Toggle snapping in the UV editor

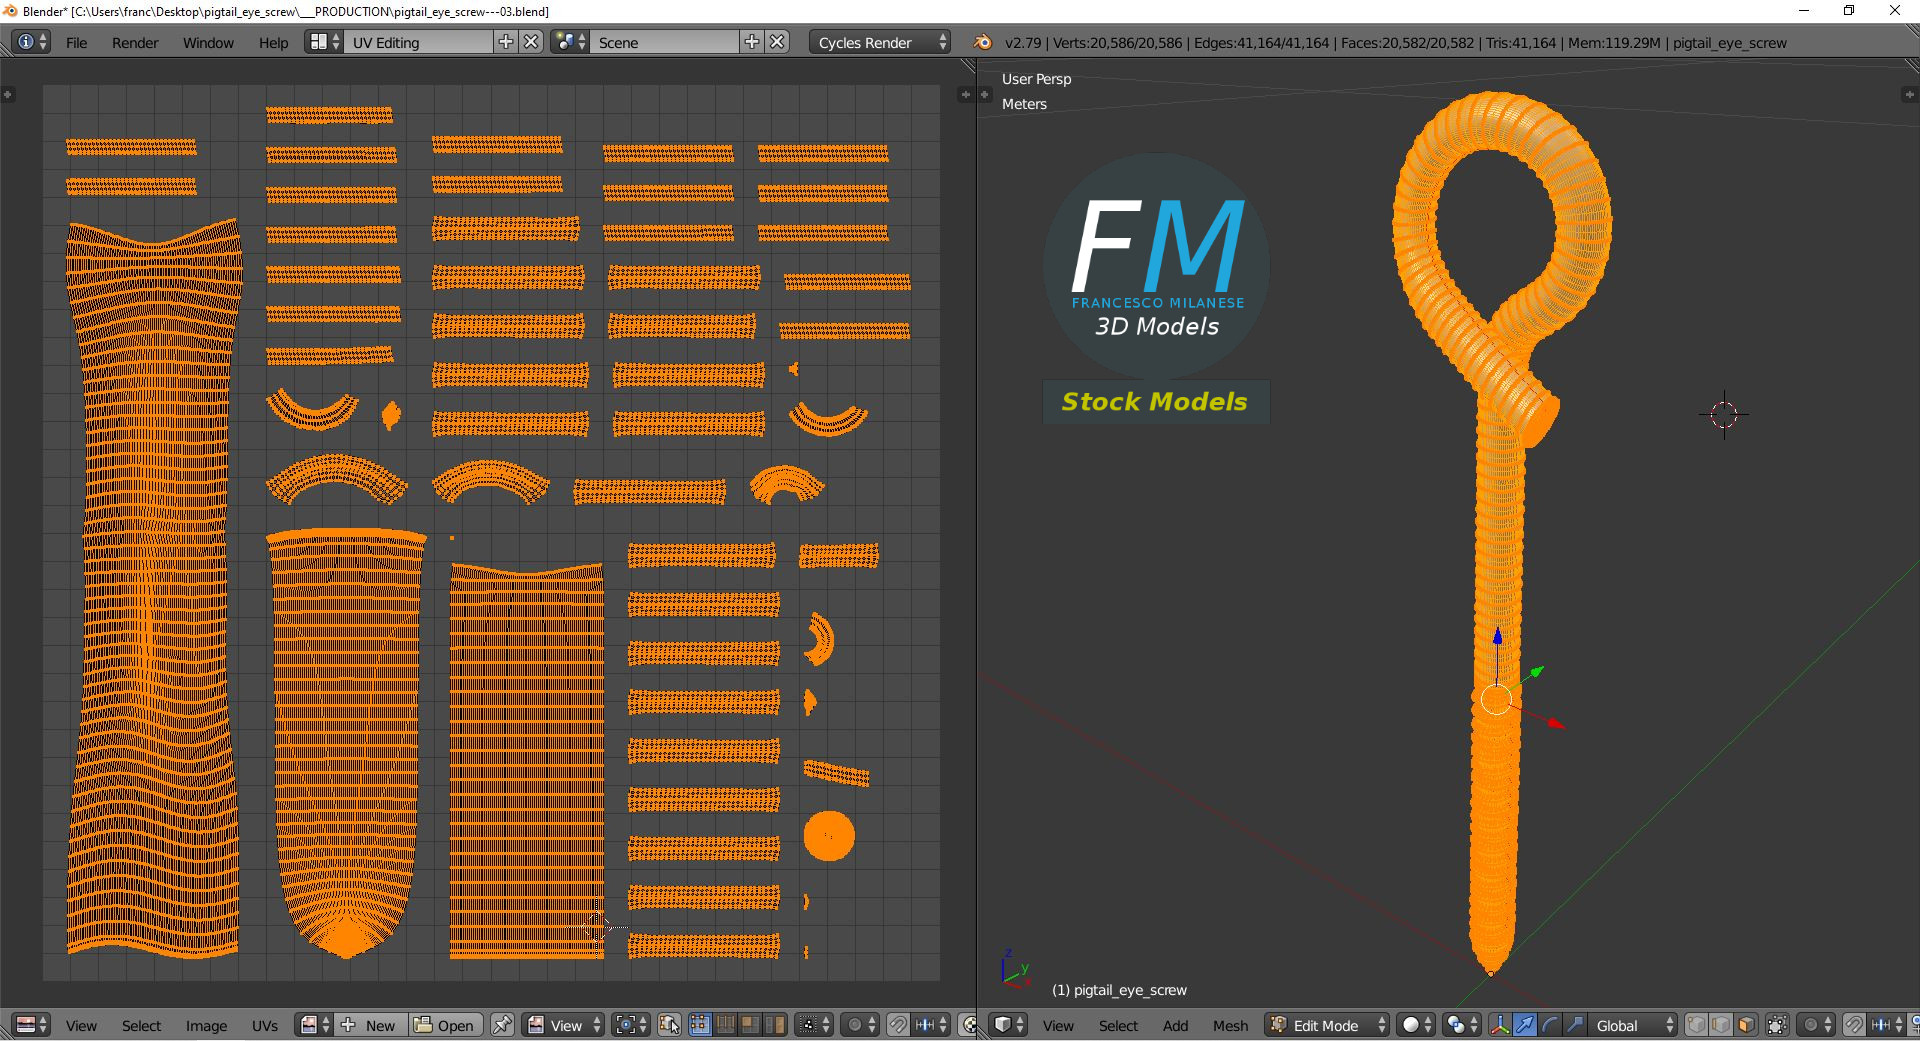(x=898, y=1025)
